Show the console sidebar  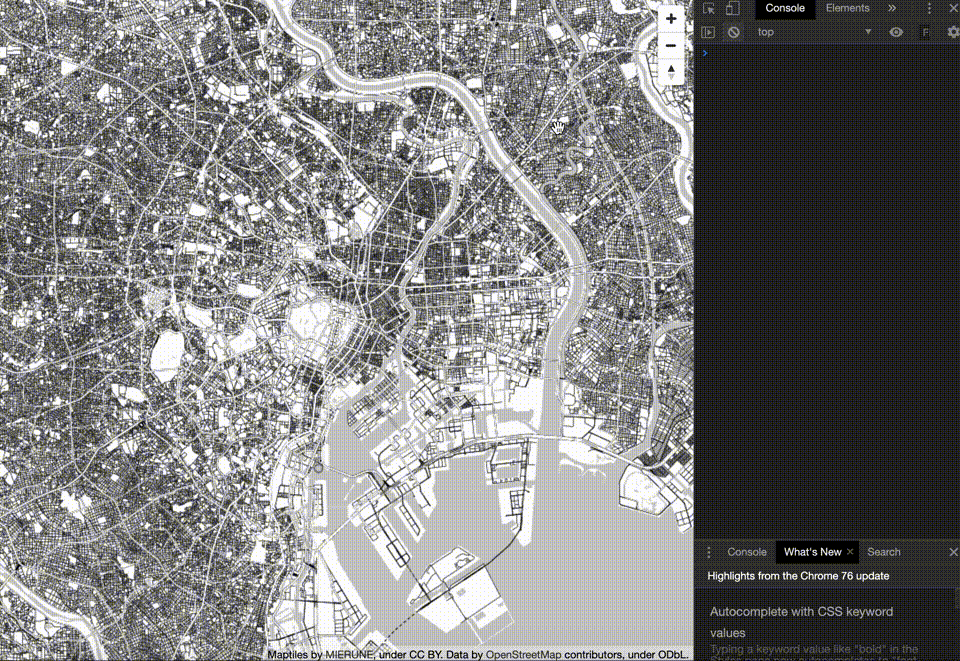(708, 32)
